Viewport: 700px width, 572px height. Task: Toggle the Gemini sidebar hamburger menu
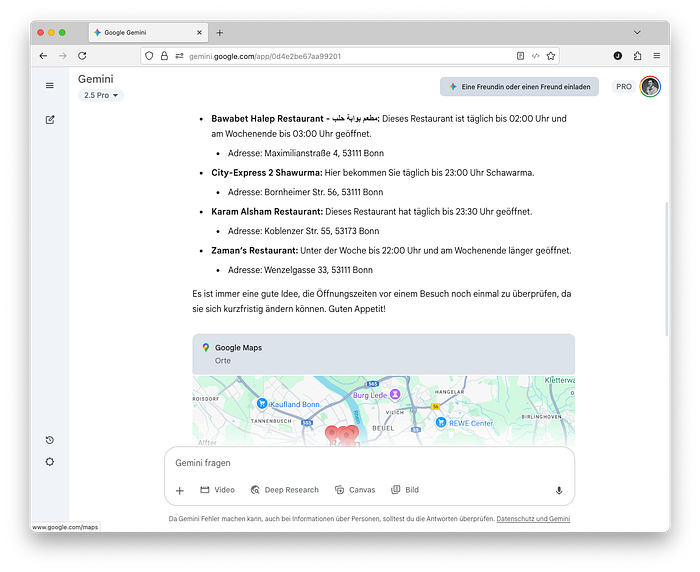tap(50, 85)
